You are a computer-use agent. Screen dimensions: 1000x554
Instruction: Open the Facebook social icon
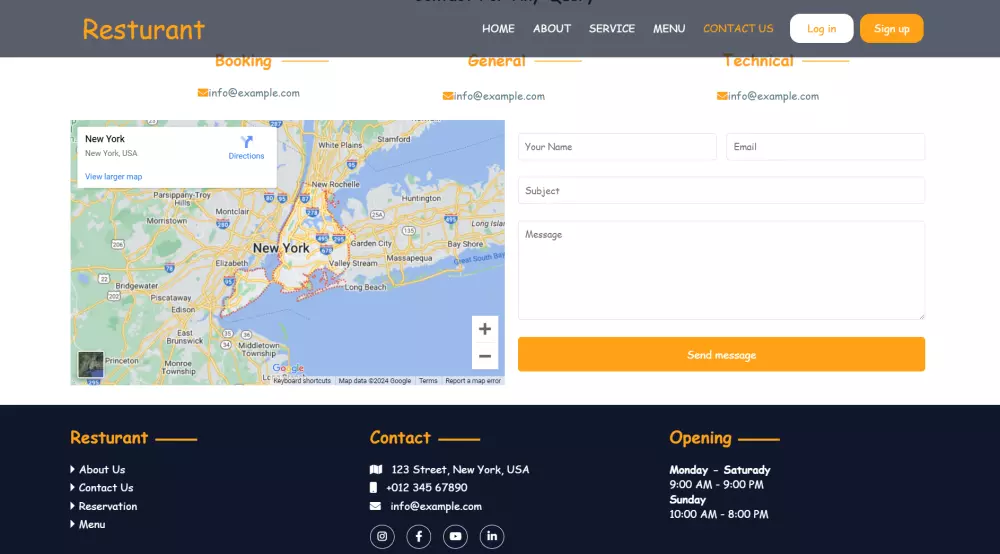pyautogui.click(x=418, y=536)
